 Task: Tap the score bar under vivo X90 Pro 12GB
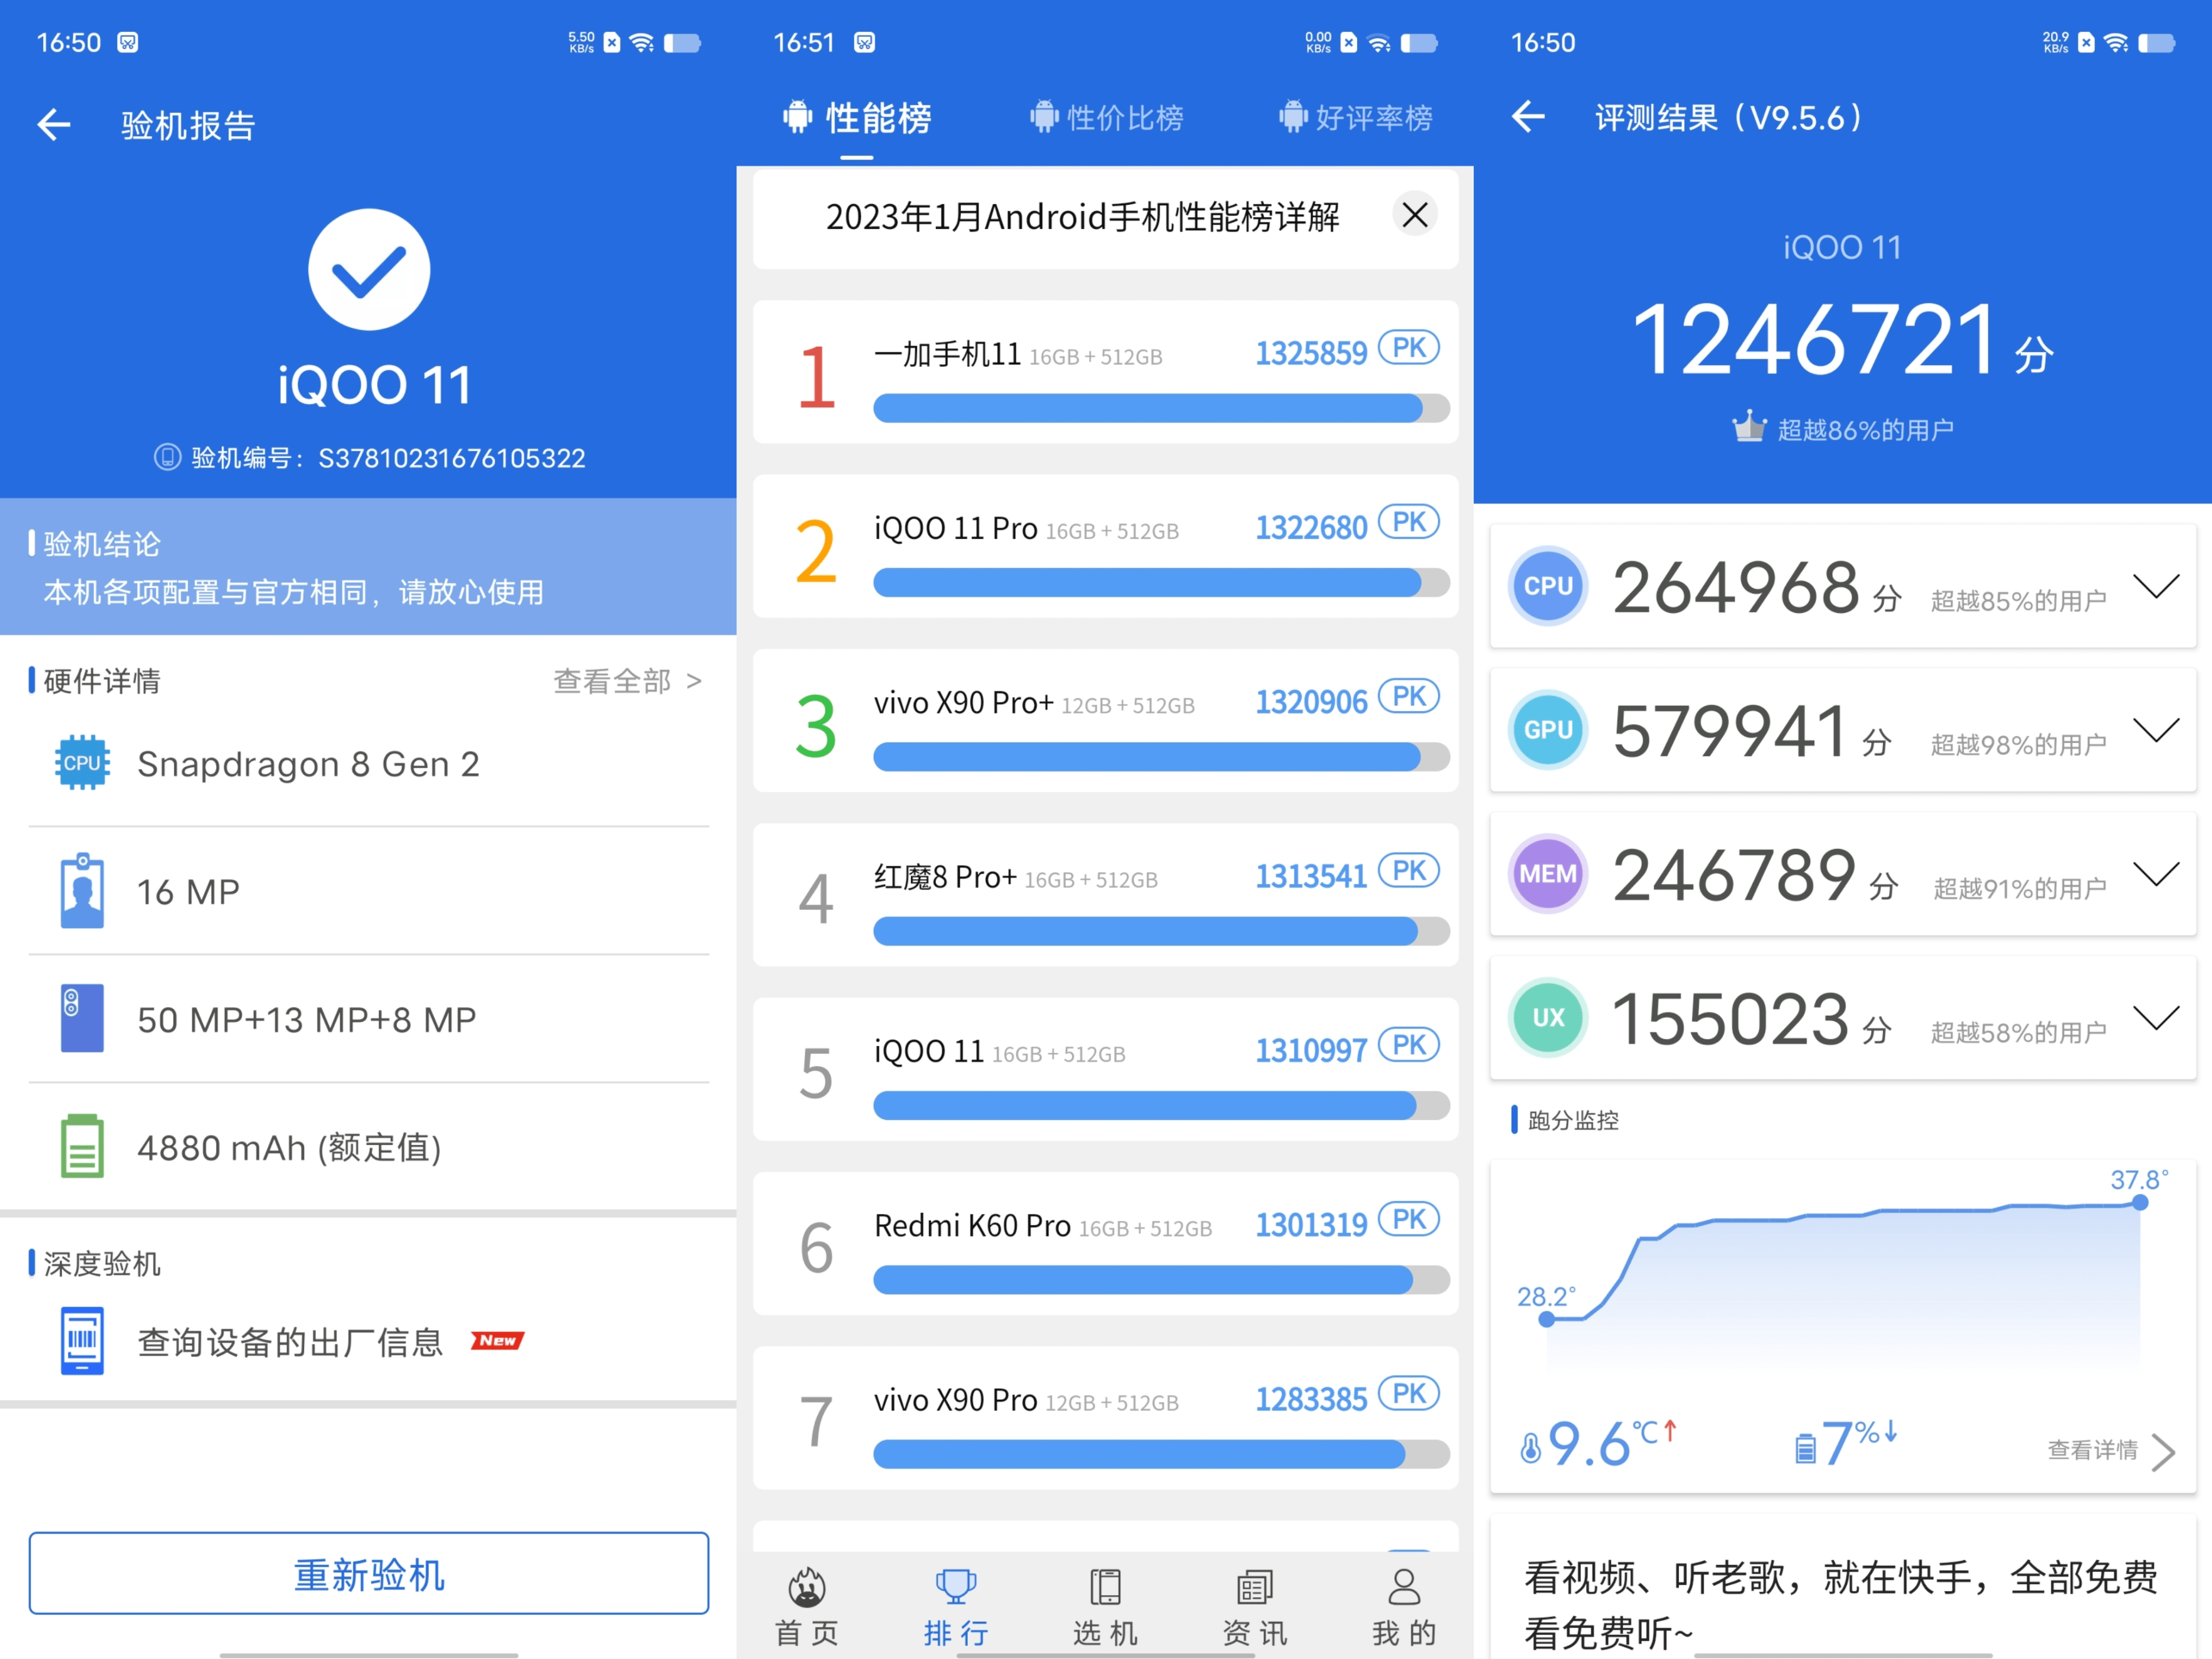[1161, 1454]
